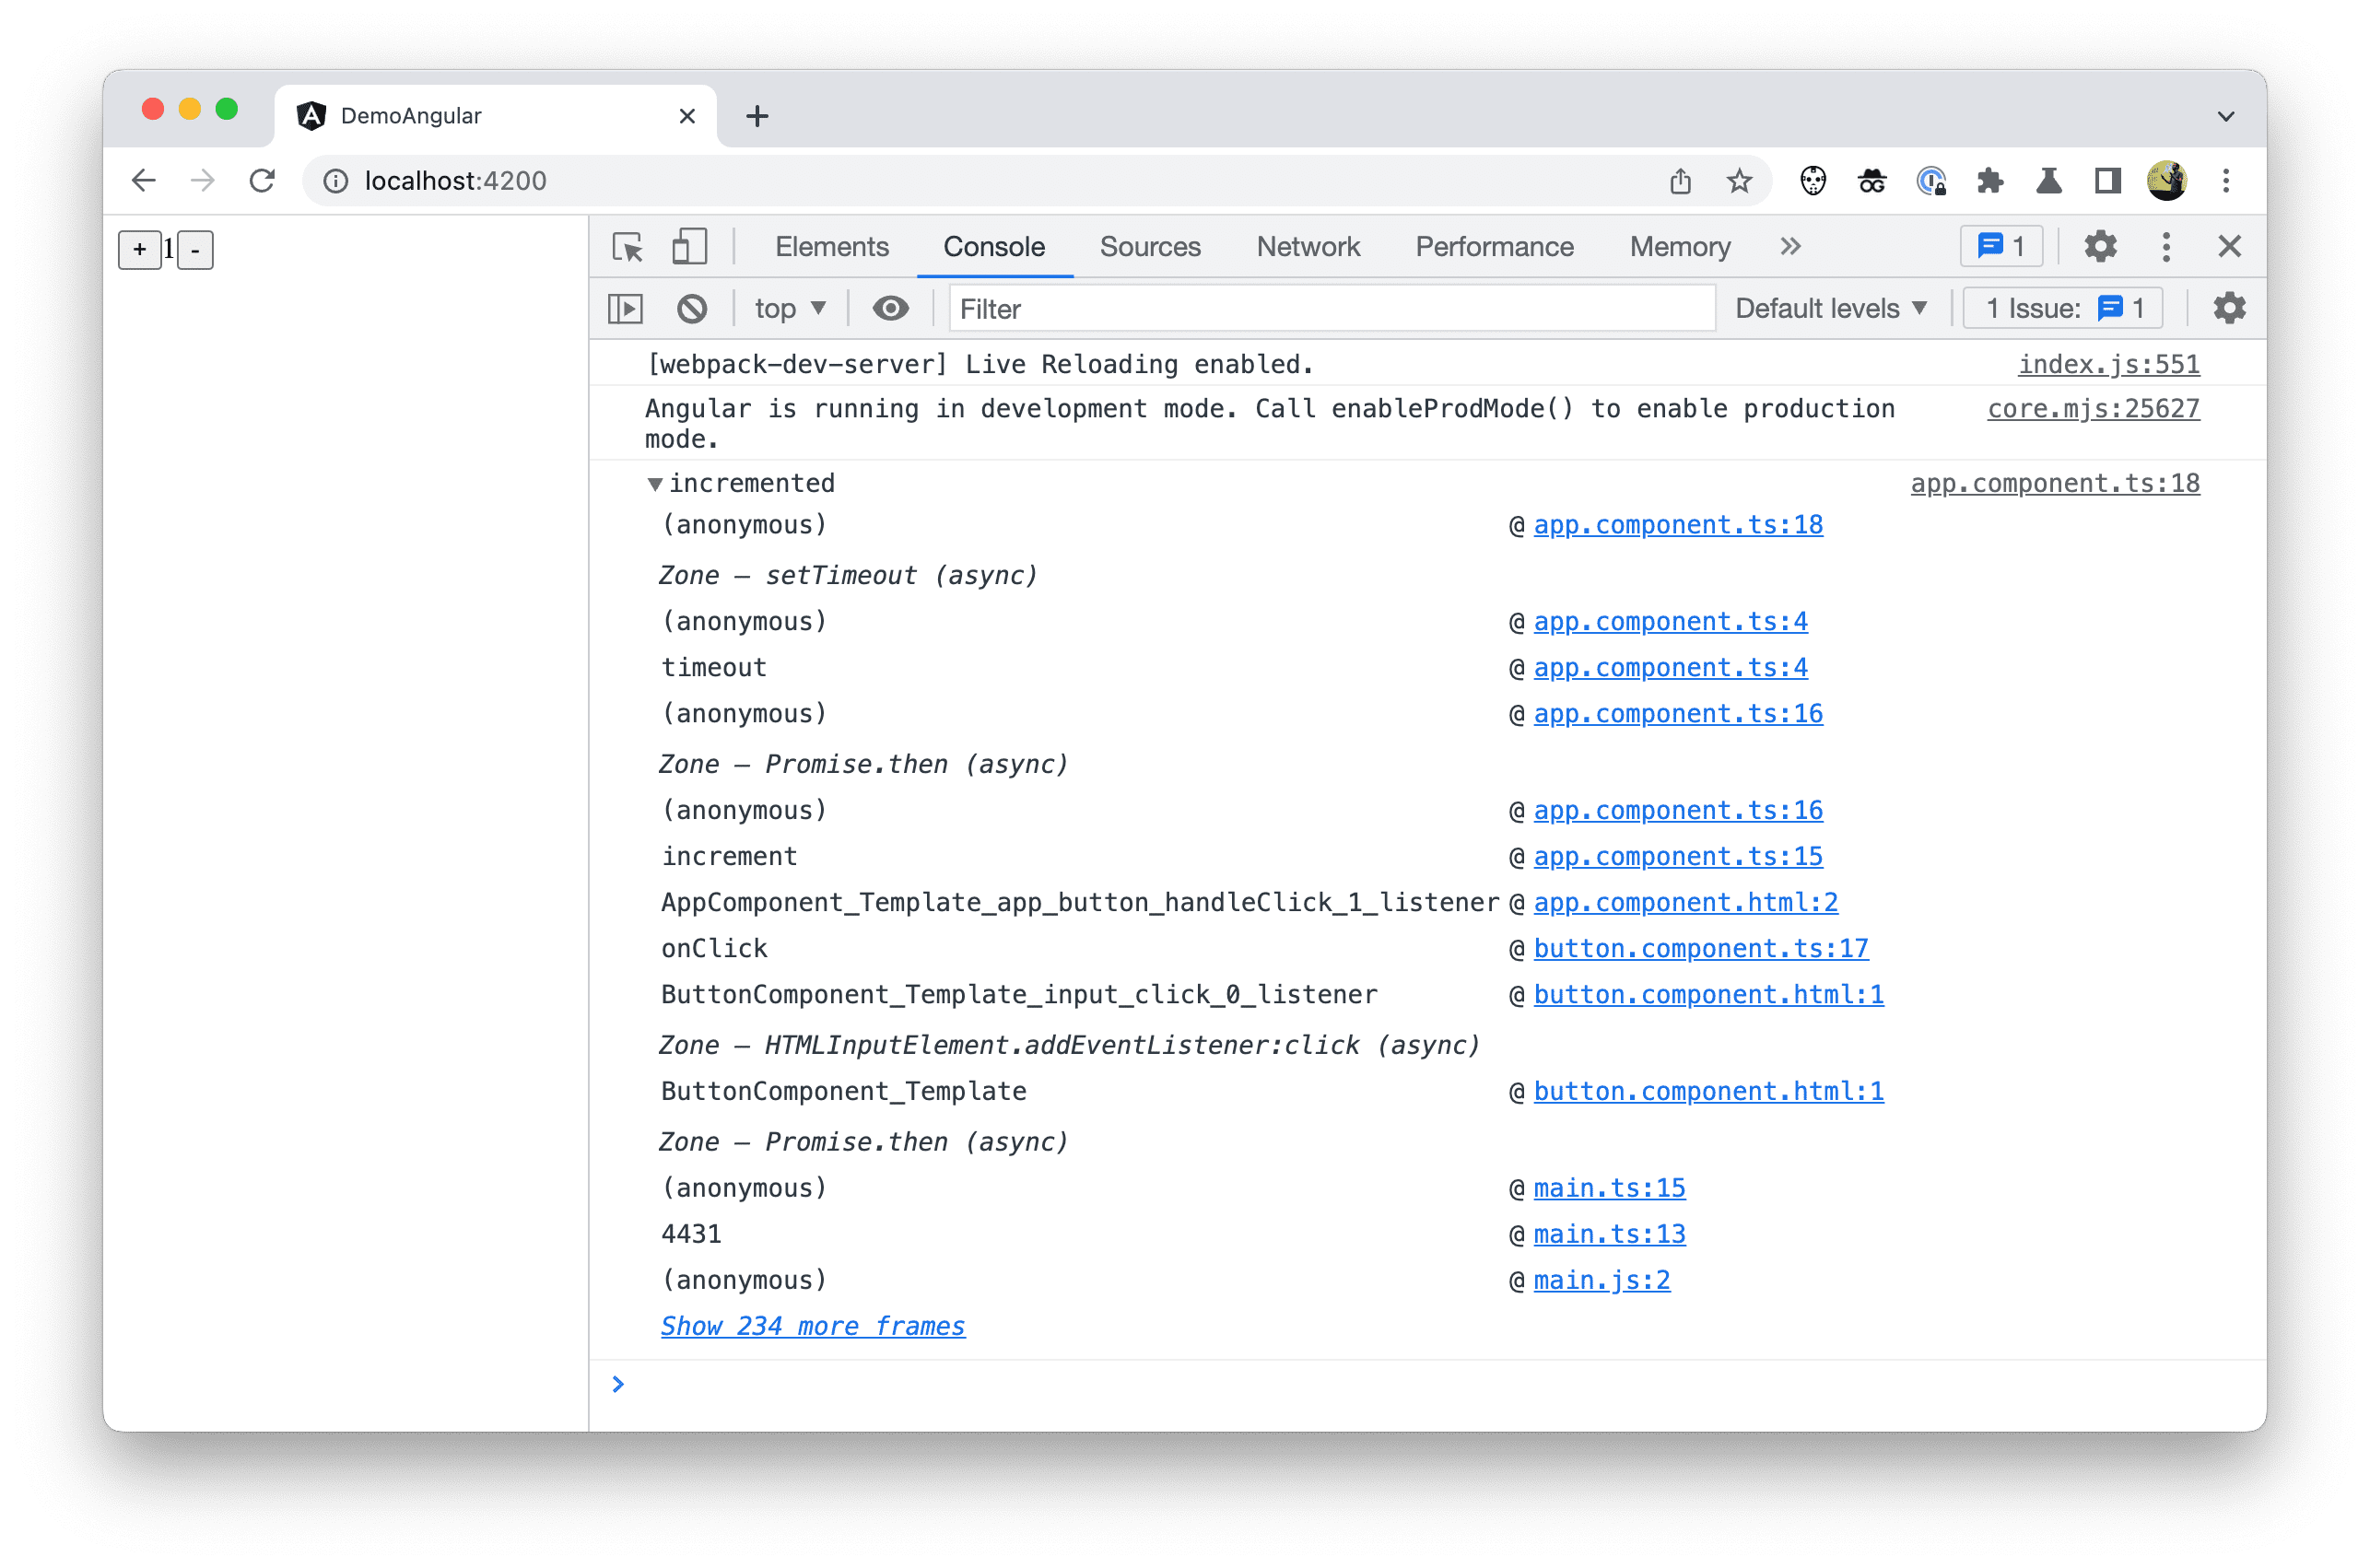Click the close DevTools panel icon
This screenshot has height=1568, width=2370.
coord(2234,247)
